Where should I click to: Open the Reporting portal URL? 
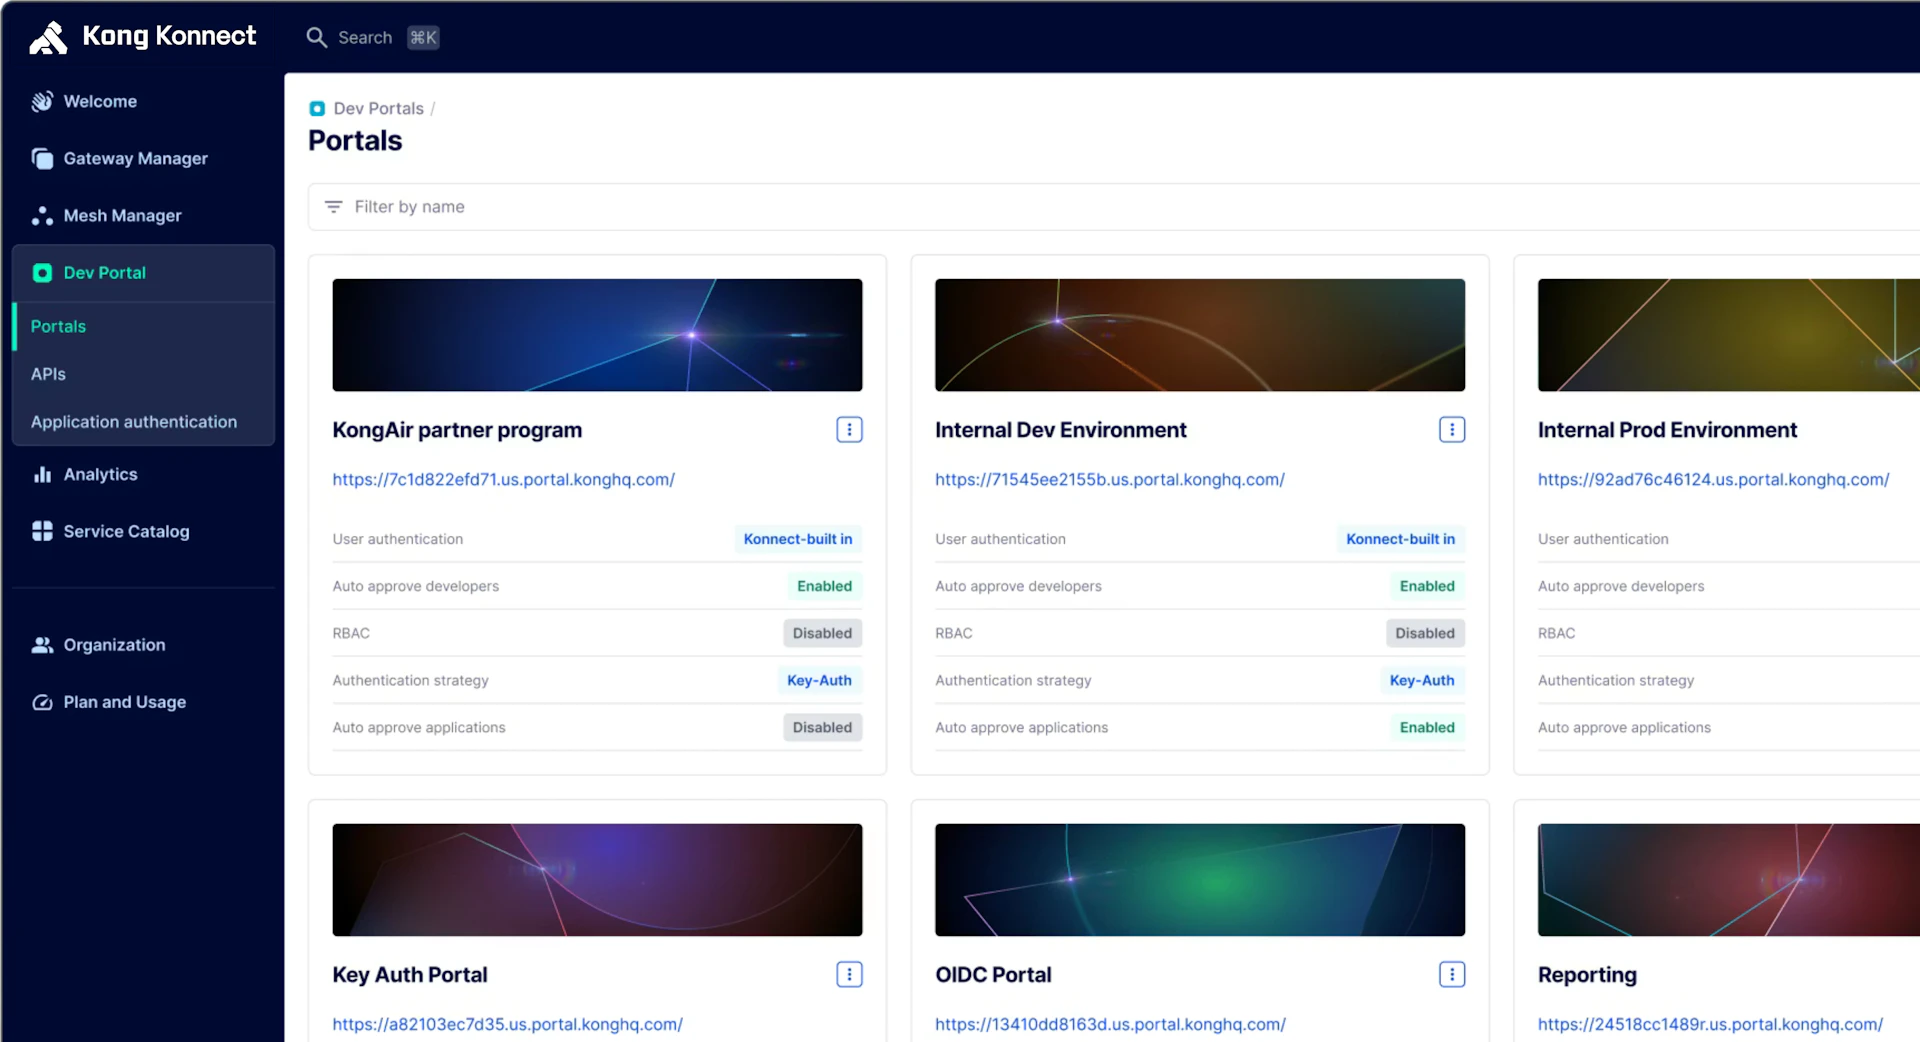[x=1710, y=1024]
